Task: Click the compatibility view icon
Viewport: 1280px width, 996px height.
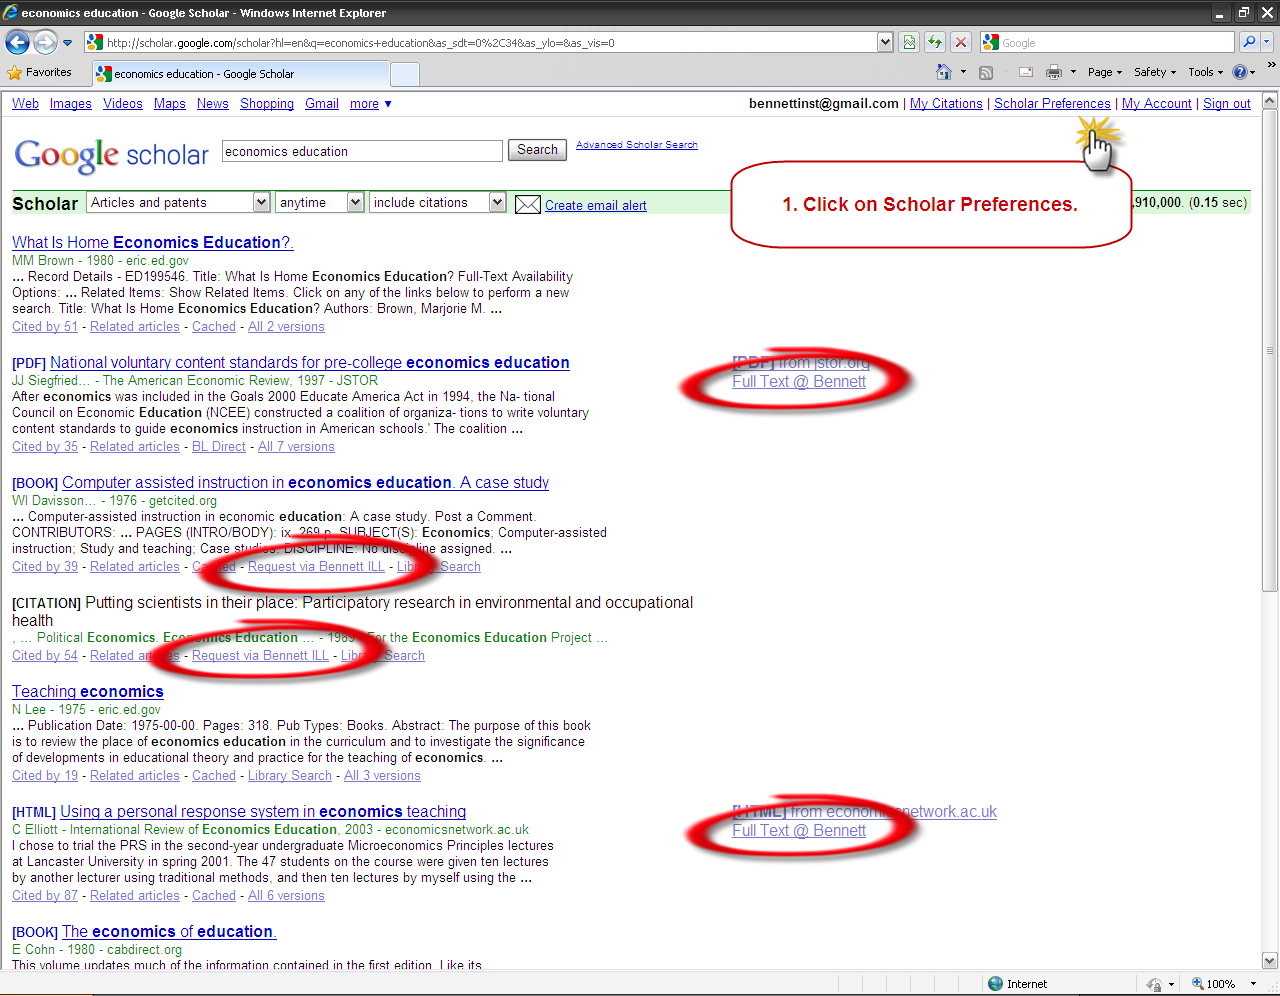Action: [909, 42]
